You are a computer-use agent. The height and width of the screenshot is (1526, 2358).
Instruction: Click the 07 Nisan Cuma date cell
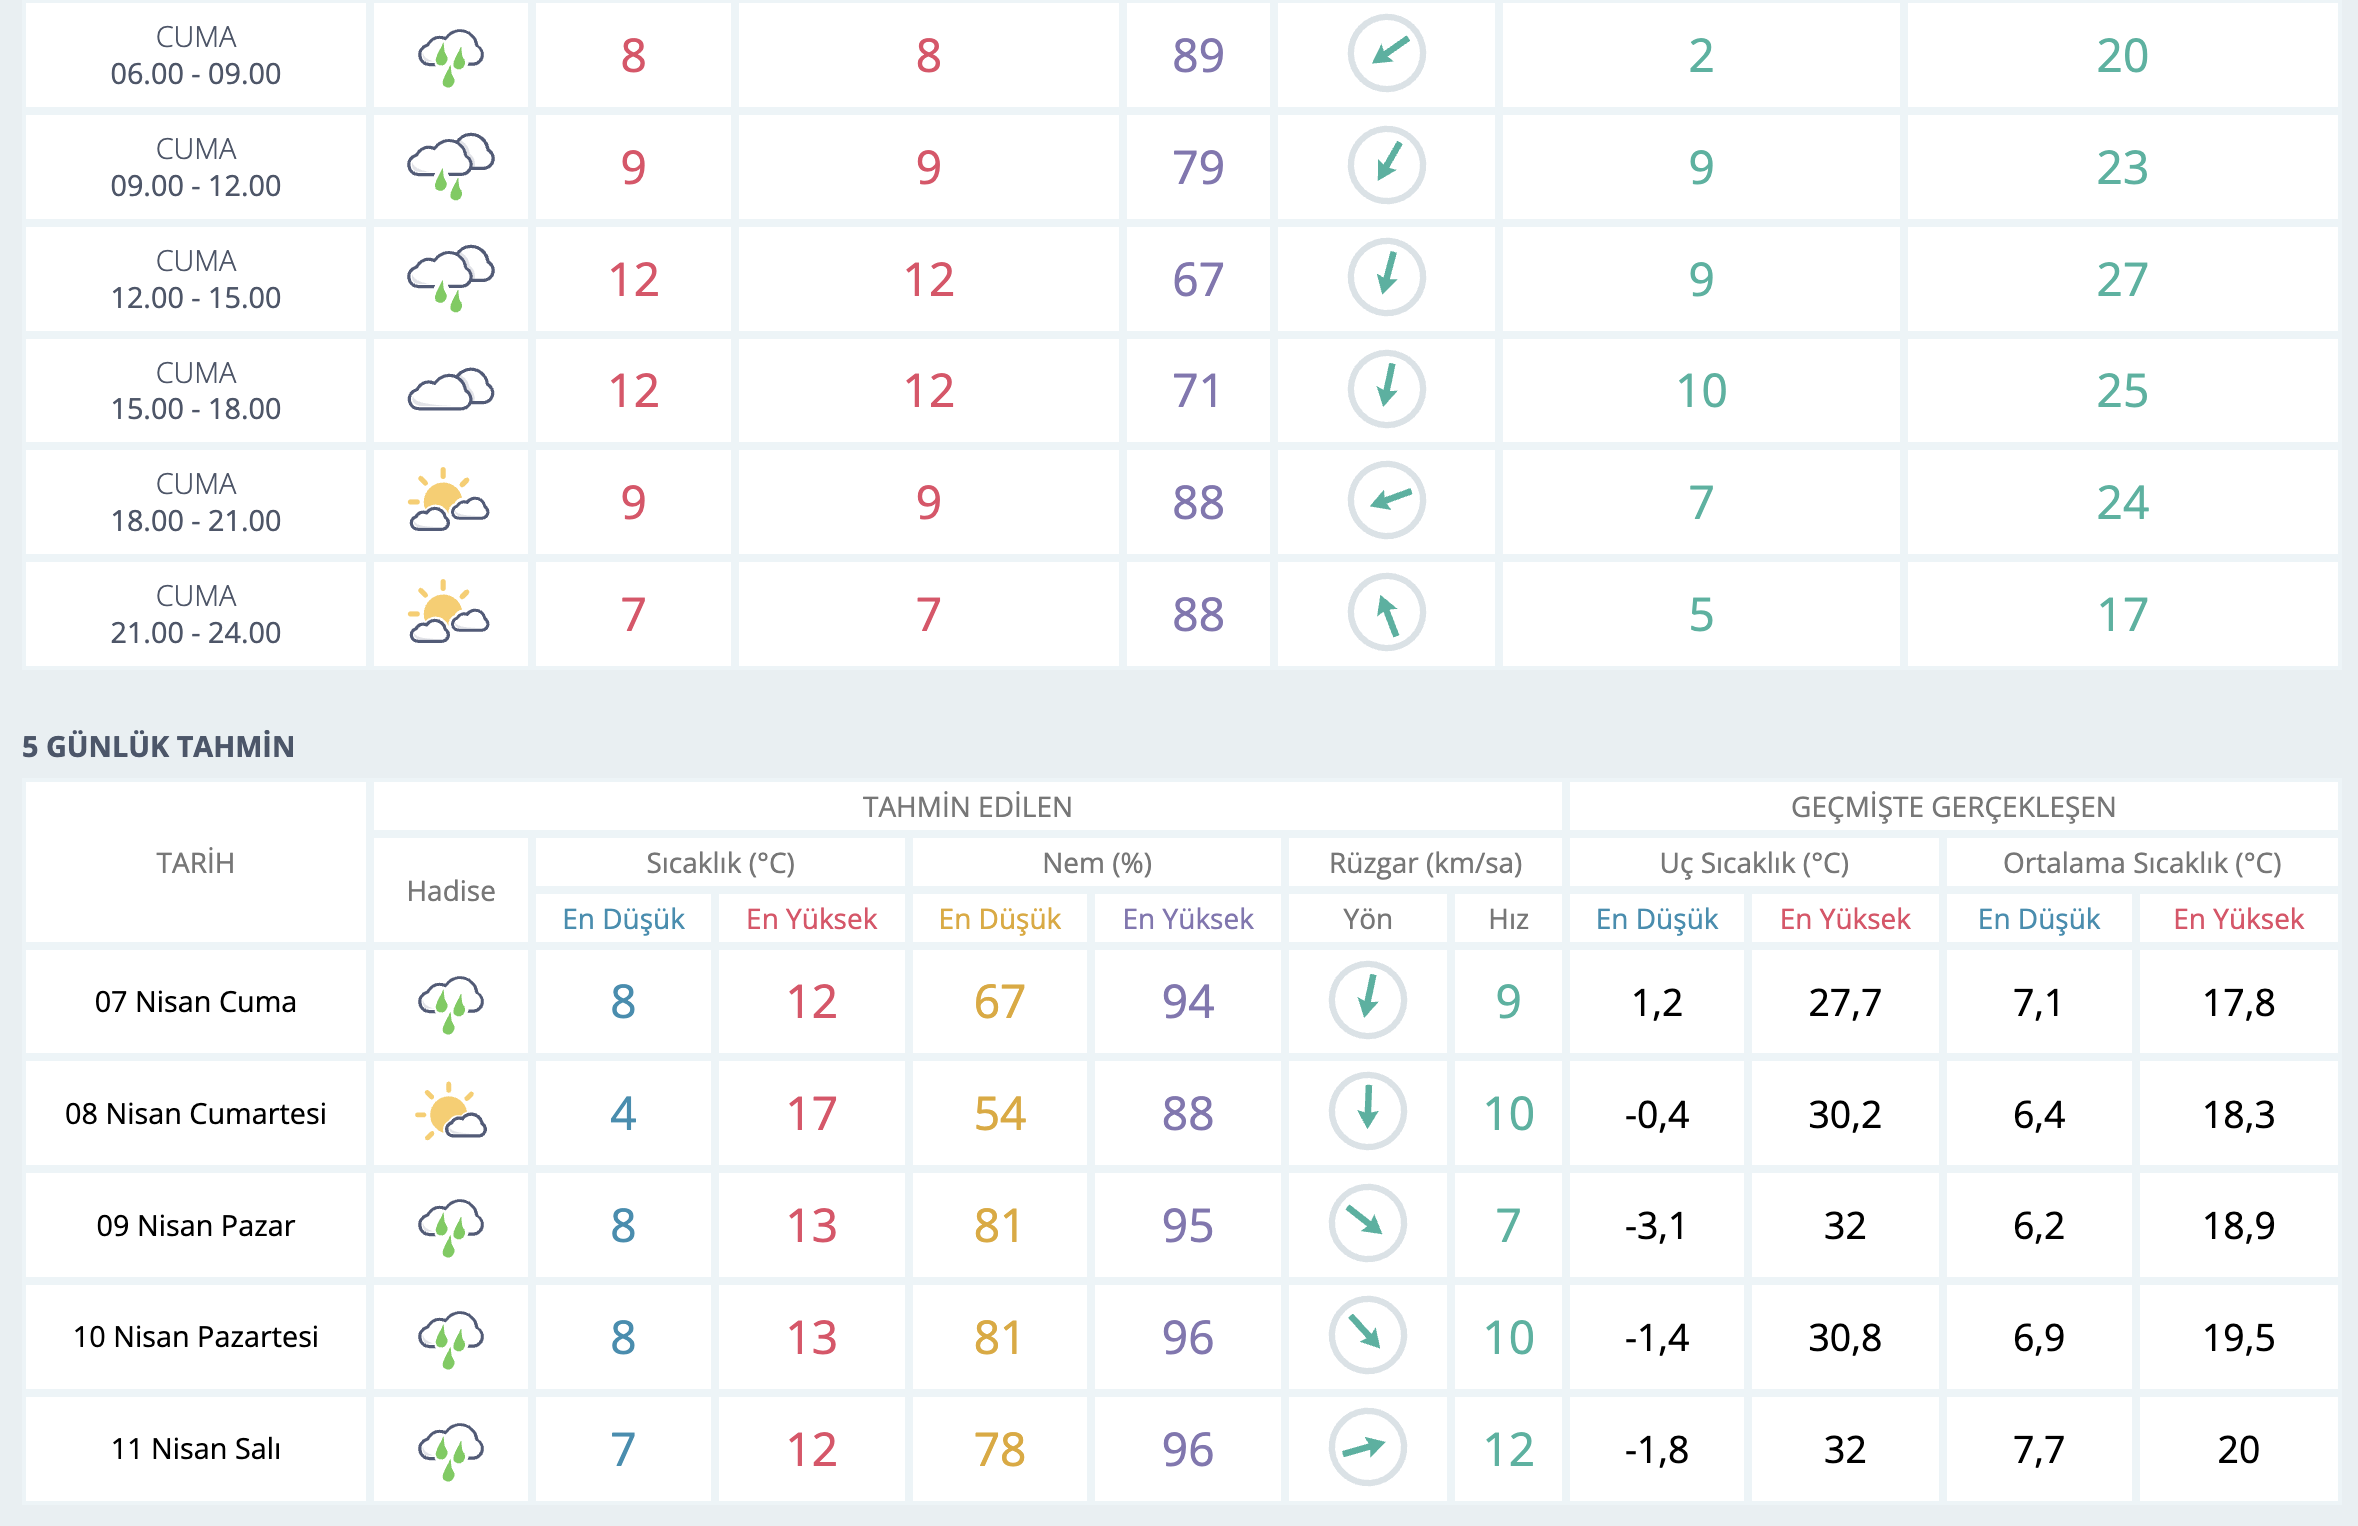195,1001
